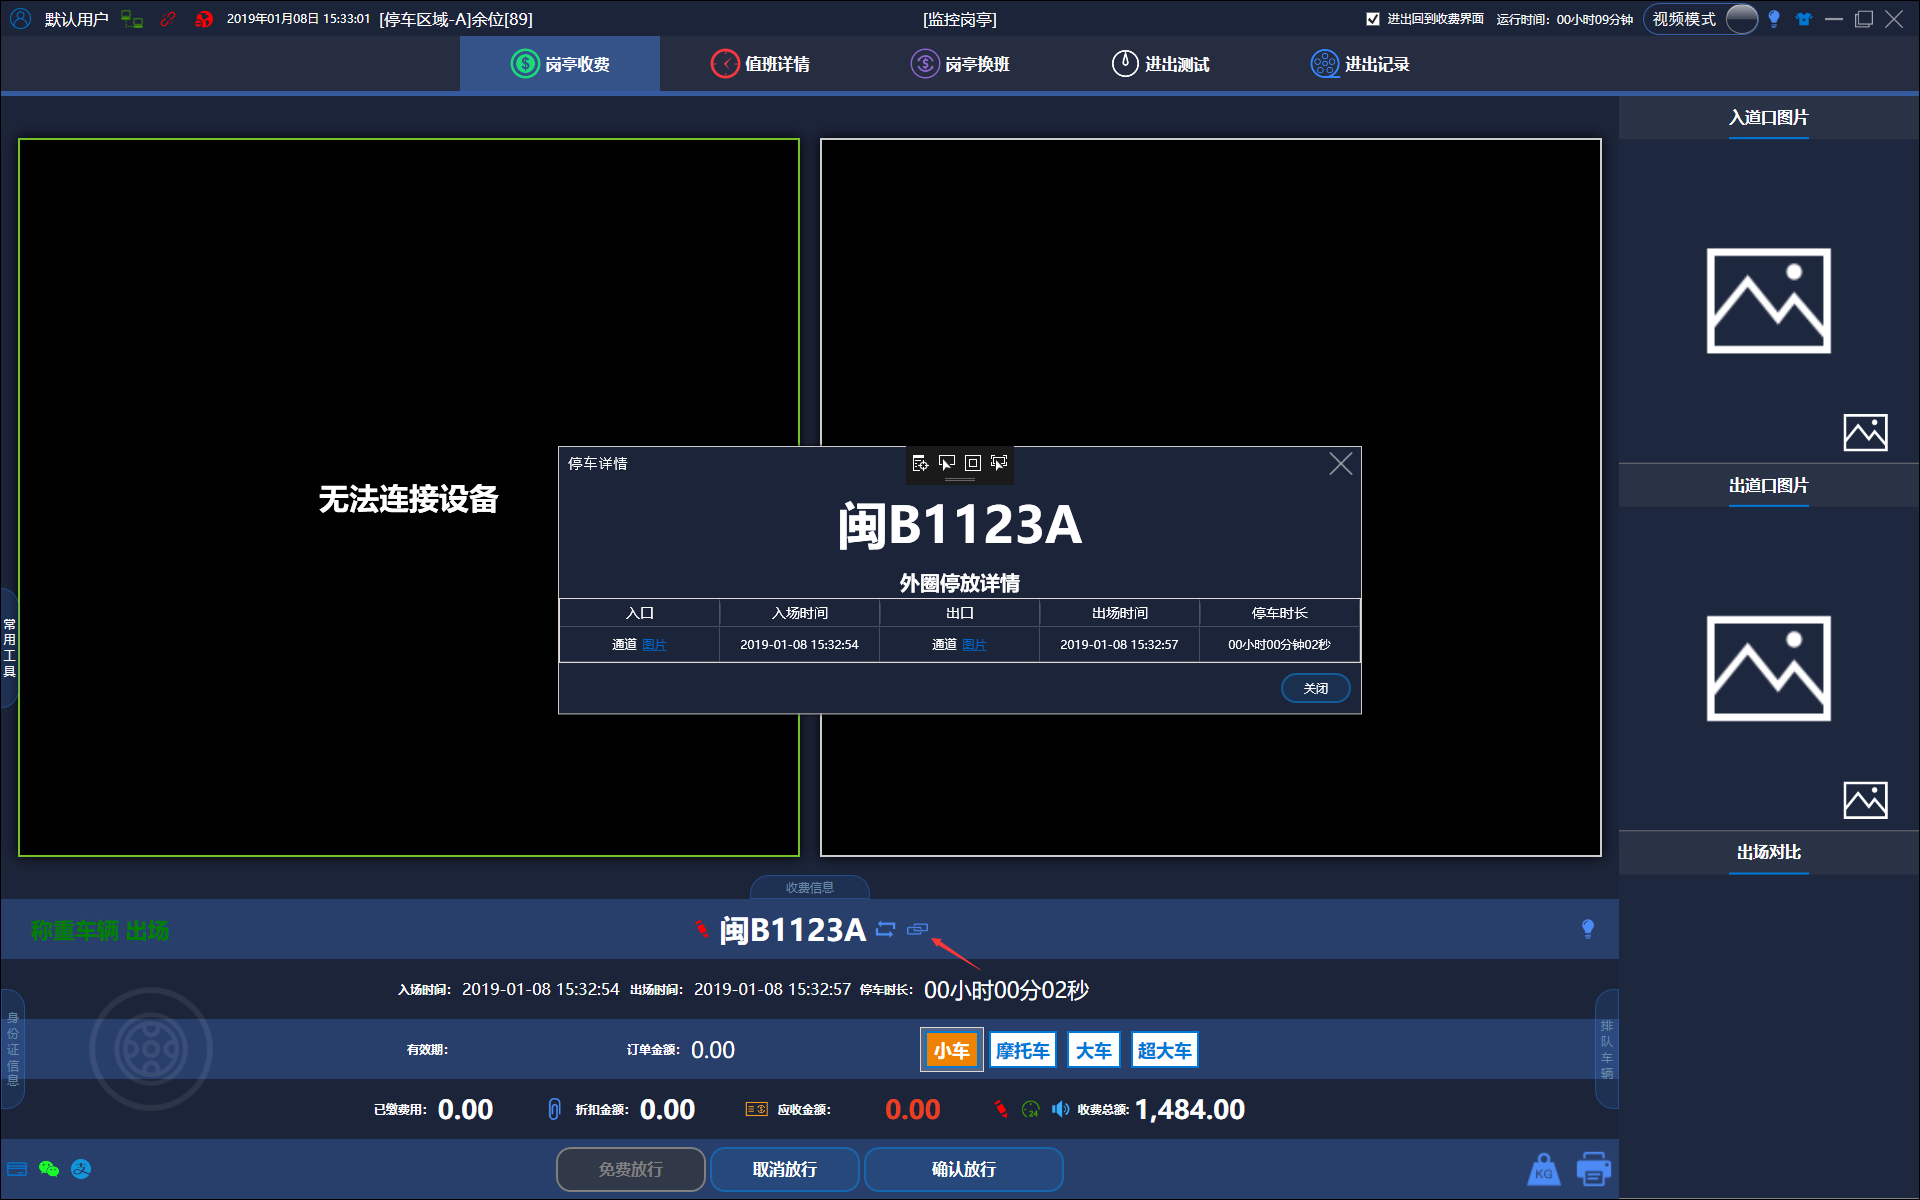The width and height of the screenshot is (1920, 1200).
Task: Expand the 排队车辆 side panel
Action: tap(1606, 1049)
